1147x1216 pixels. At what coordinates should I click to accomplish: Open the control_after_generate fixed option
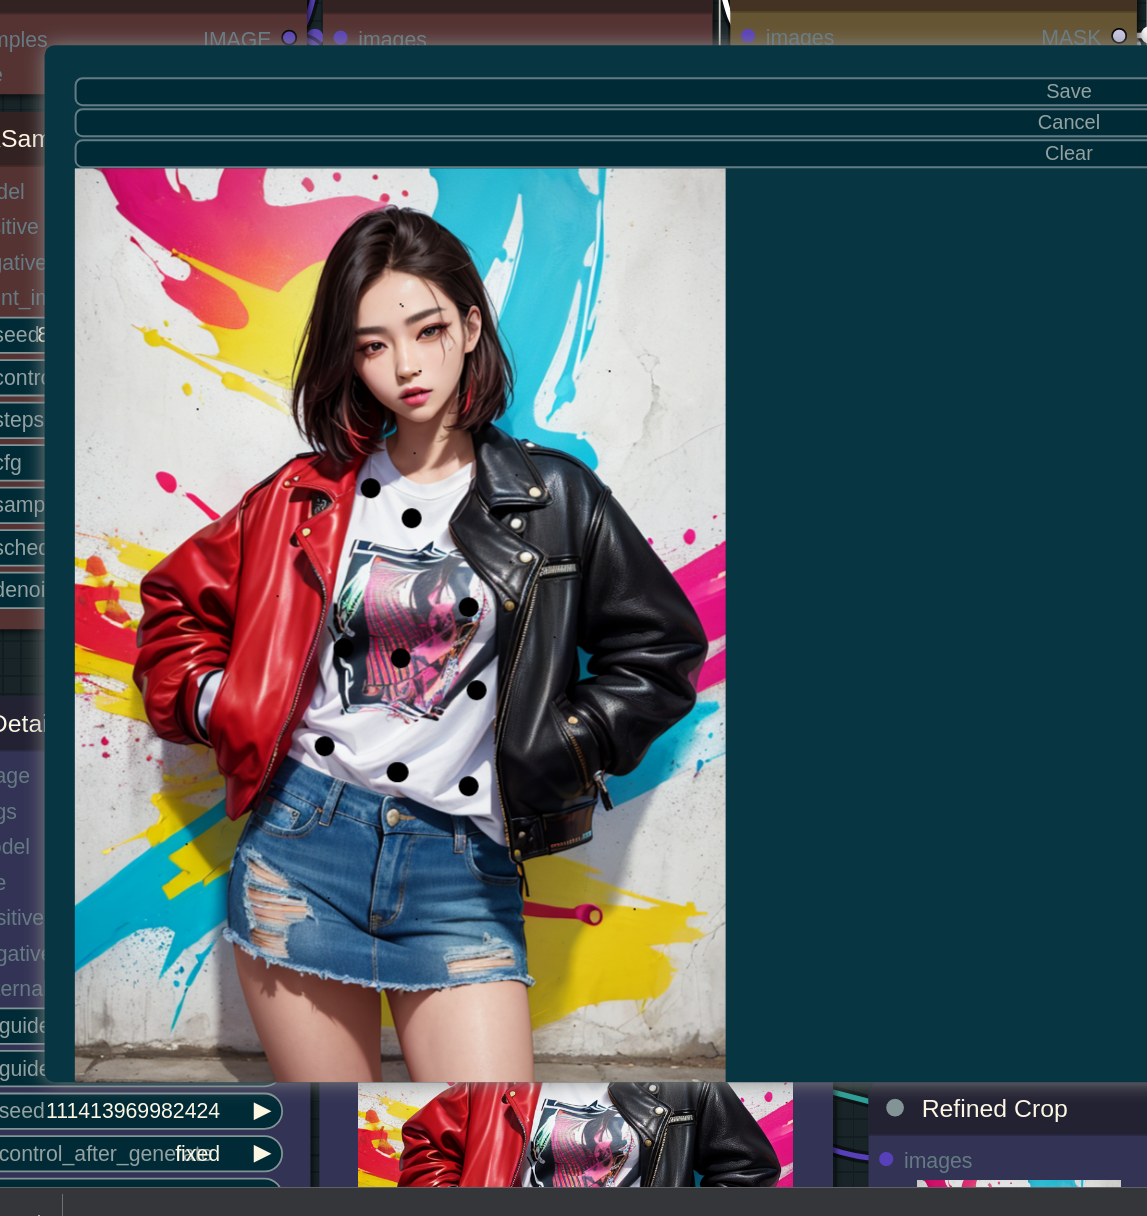(197, 1154)
